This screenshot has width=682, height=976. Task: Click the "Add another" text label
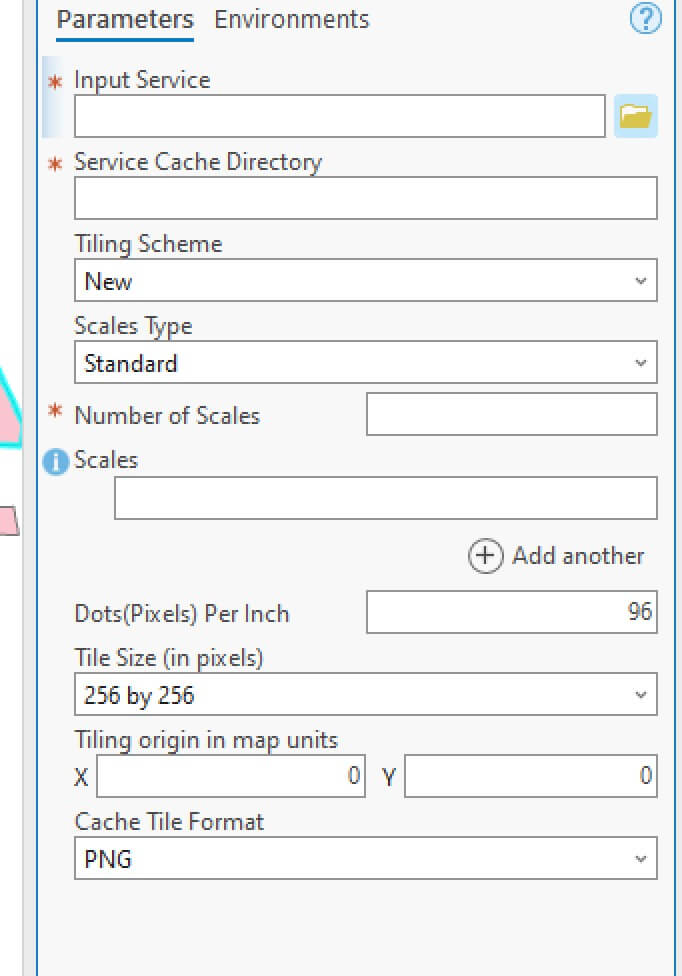[x=578, y=556]
